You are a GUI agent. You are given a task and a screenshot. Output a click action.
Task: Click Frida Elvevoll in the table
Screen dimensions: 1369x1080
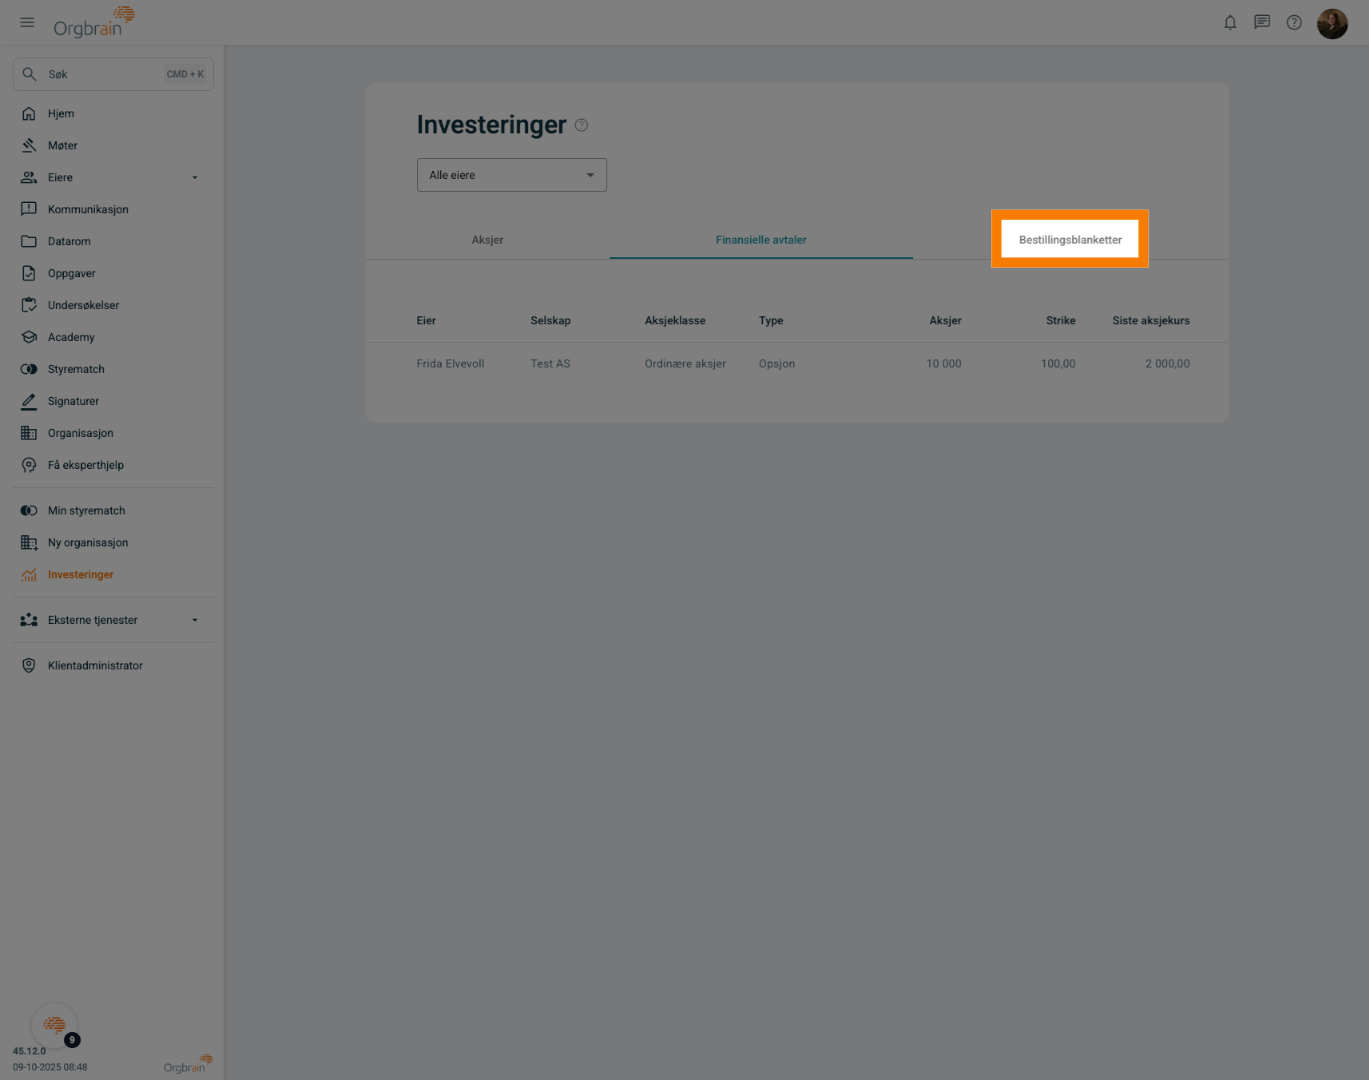point(450,364)
